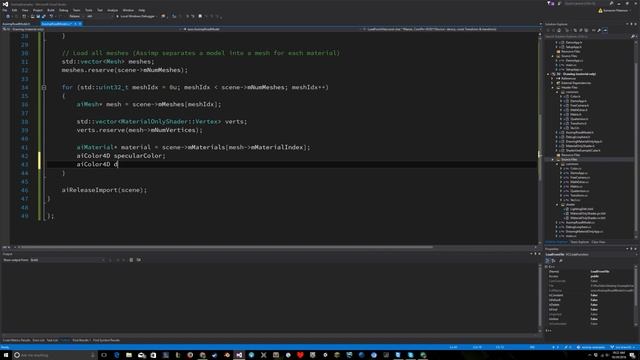Open the Edit menu
Image resolution: width=640 pixels, height=360 pixels.
[14, 10]
